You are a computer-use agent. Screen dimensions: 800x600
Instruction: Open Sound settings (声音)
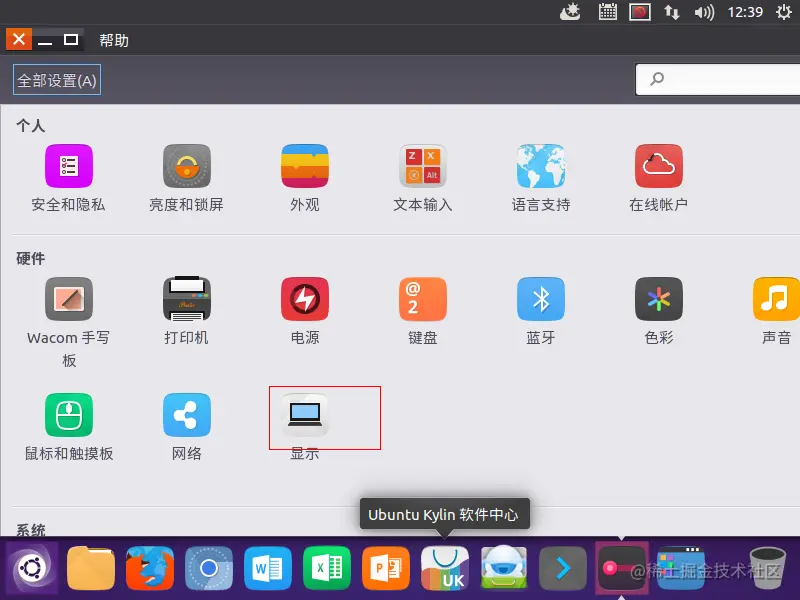pyautogui.click(x=777, y=311)
